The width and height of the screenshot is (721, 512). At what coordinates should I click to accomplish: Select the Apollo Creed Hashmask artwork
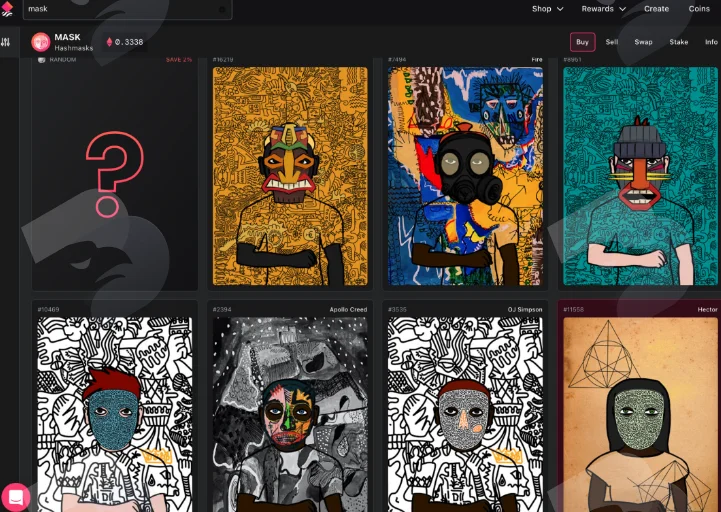point(290,414)
